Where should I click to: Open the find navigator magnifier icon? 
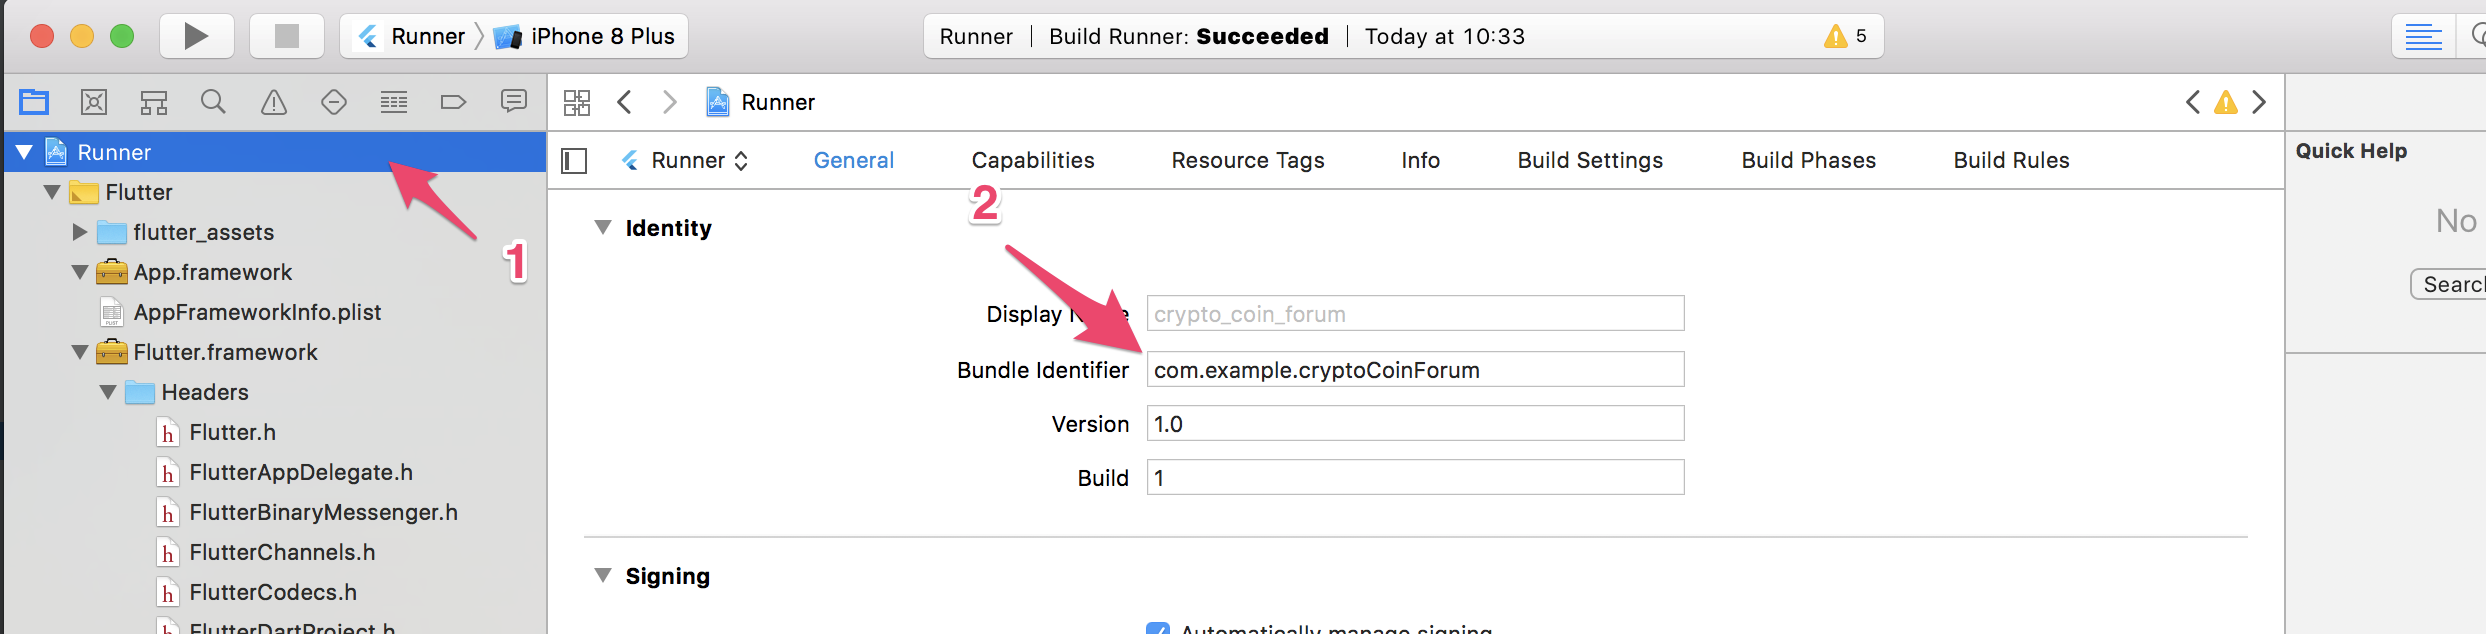(x=213, y=102)
